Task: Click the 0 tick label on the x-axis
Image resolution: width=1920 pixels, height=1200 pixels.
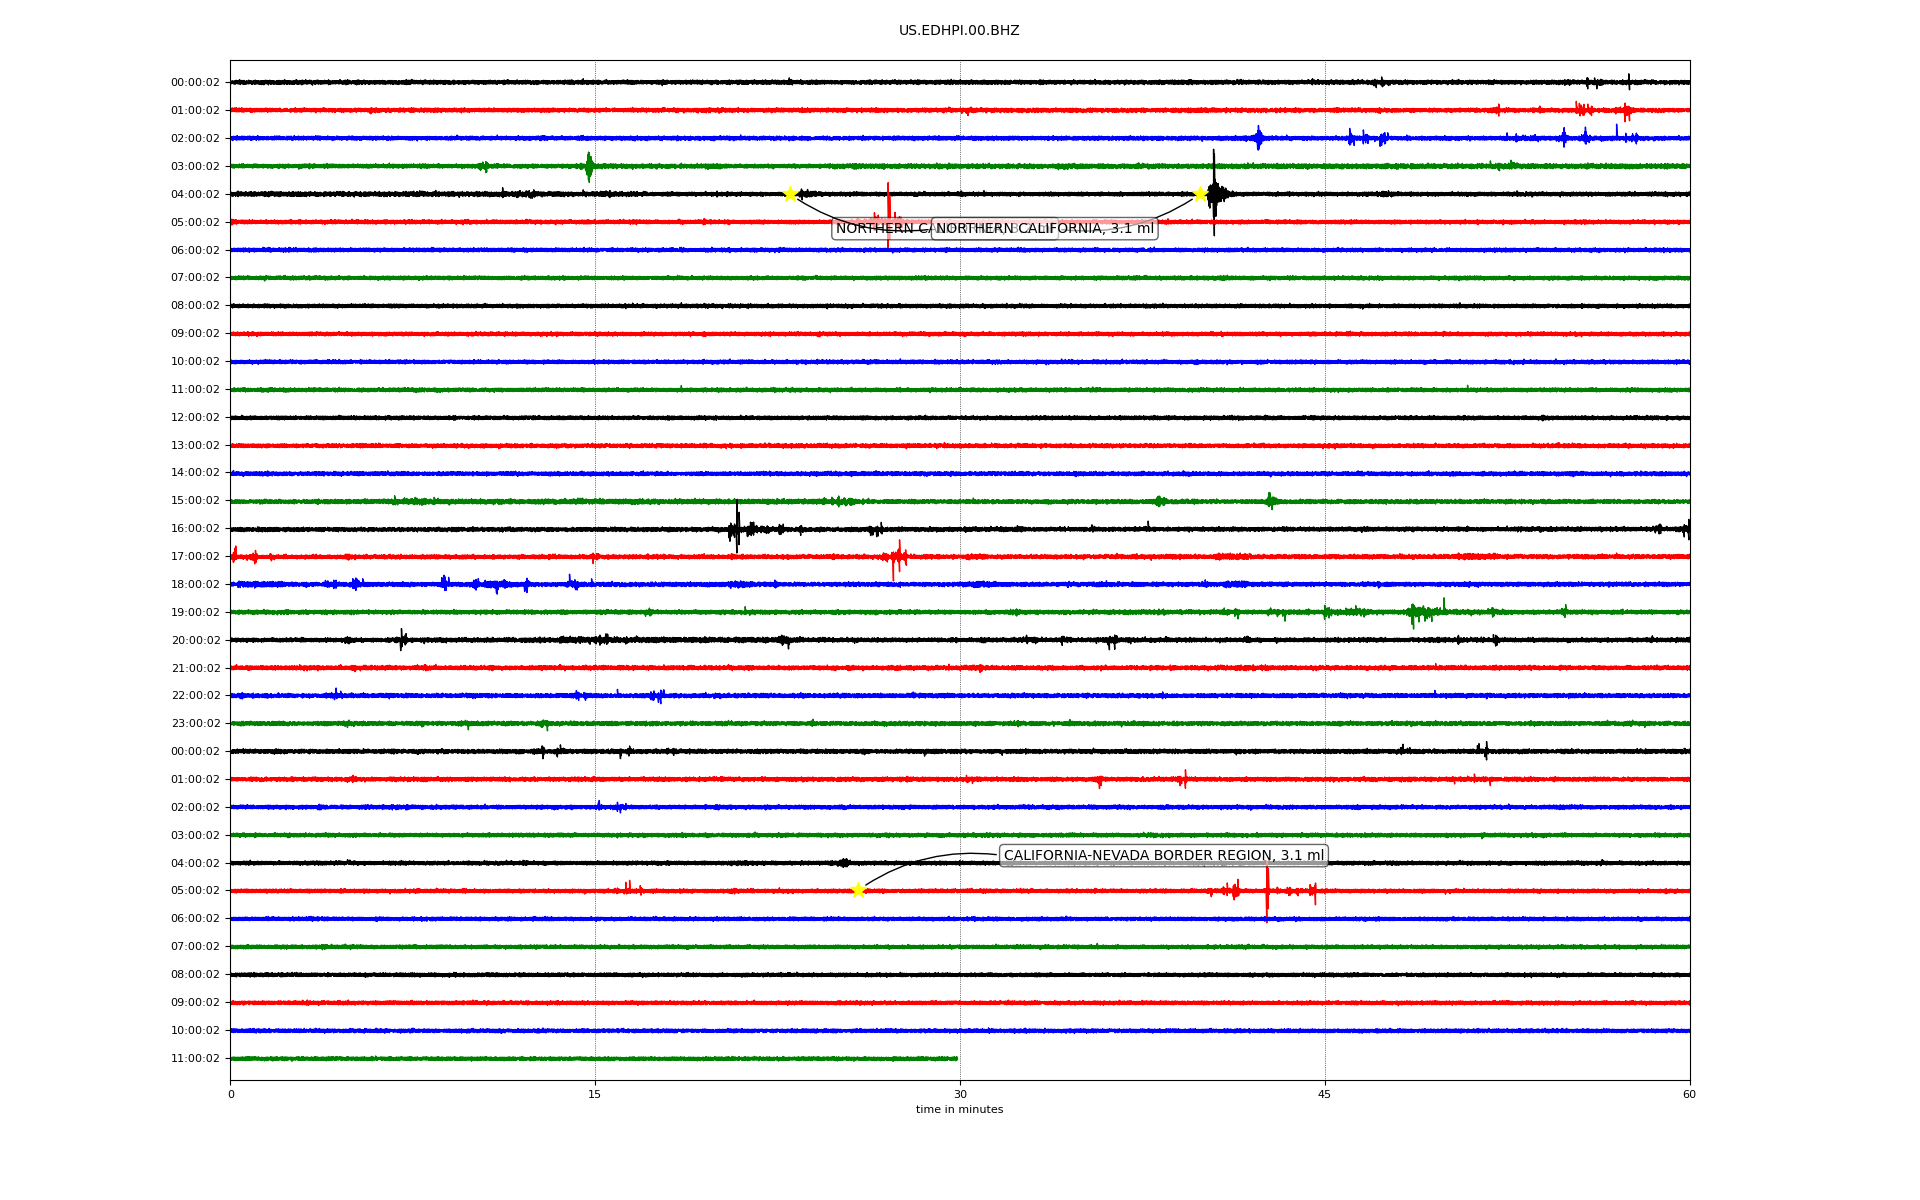Action: tap(231, 1094)
